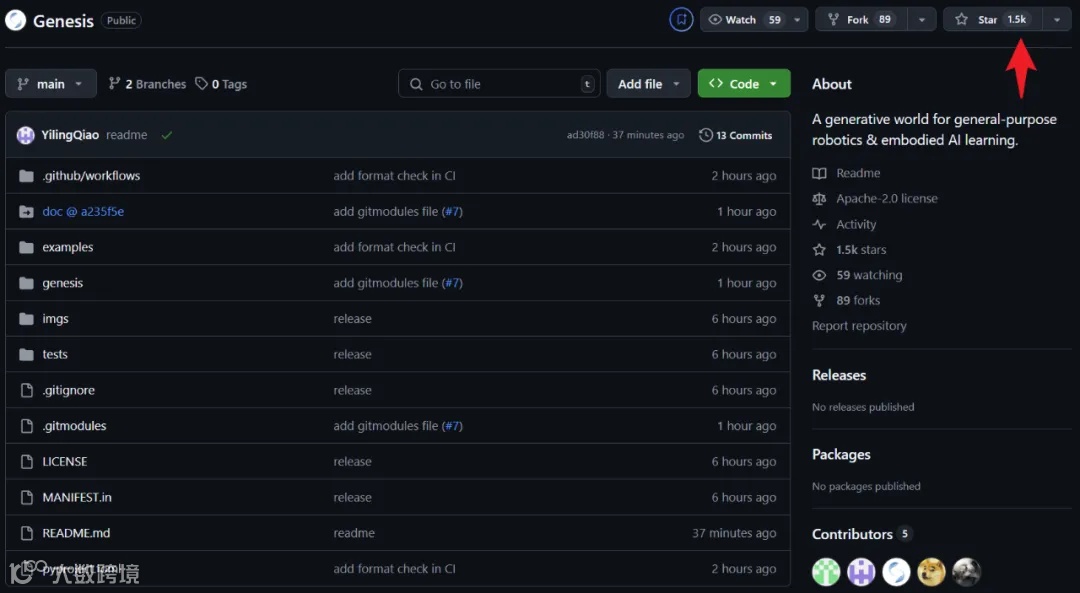Open the Packages section heading

tap(841, 455)
